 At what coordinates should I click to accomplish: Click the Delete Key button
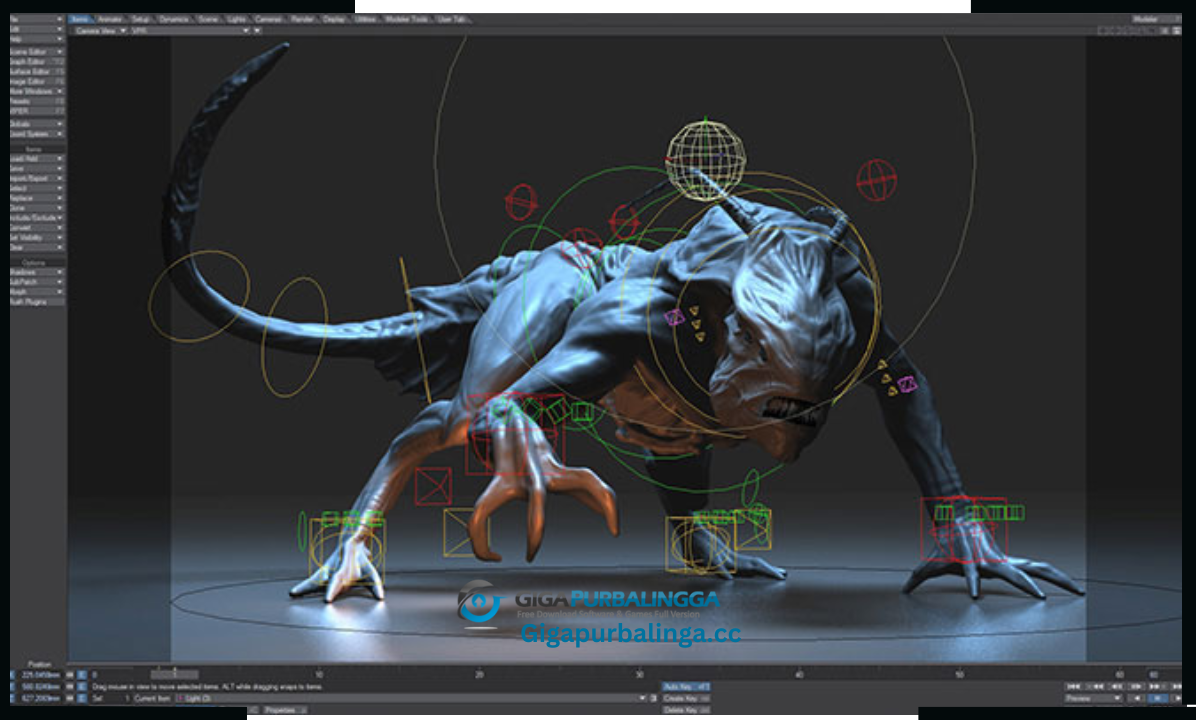686,710
